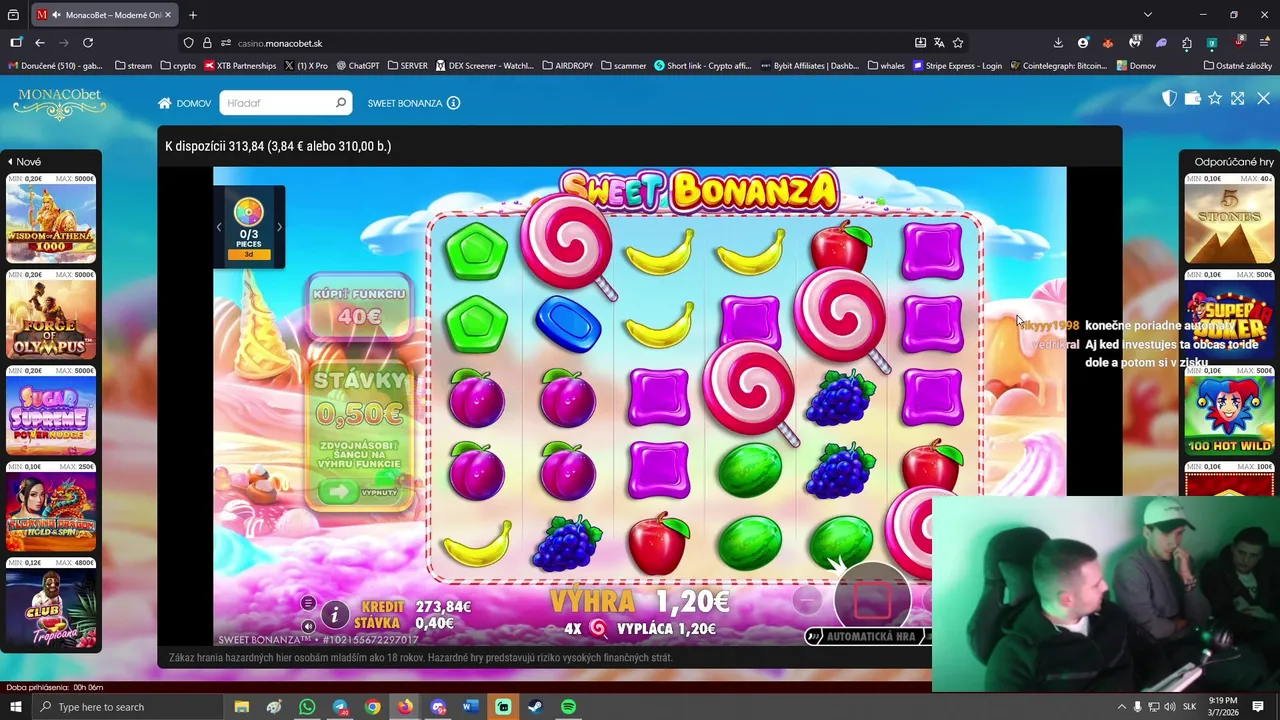
Task: Open the slot game hamburger menu
Action: (308, 603)
